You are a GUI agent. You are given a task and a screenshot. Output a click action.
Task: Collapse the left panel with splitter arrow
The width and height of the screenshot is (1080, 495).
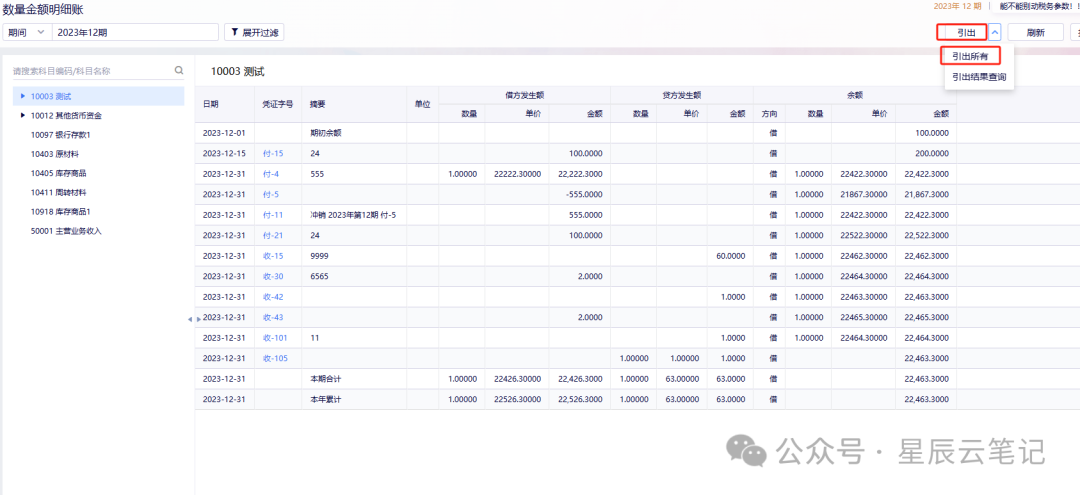tap(190, 319)
